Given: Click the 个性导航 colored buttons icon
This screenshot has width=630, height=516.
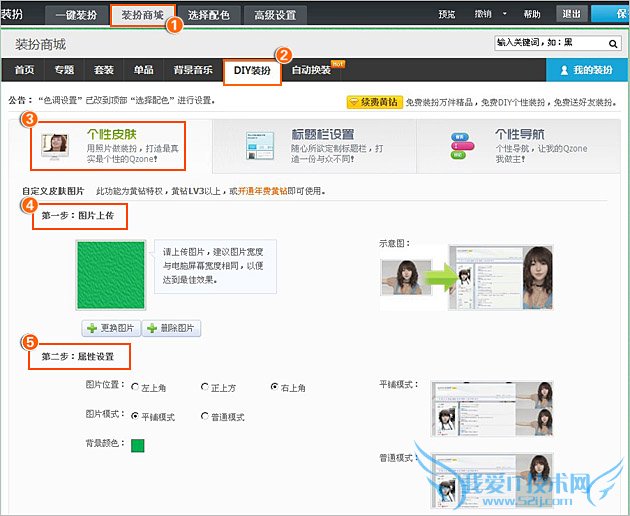Looking at the screenshot, I should click(x=460, y=146).
